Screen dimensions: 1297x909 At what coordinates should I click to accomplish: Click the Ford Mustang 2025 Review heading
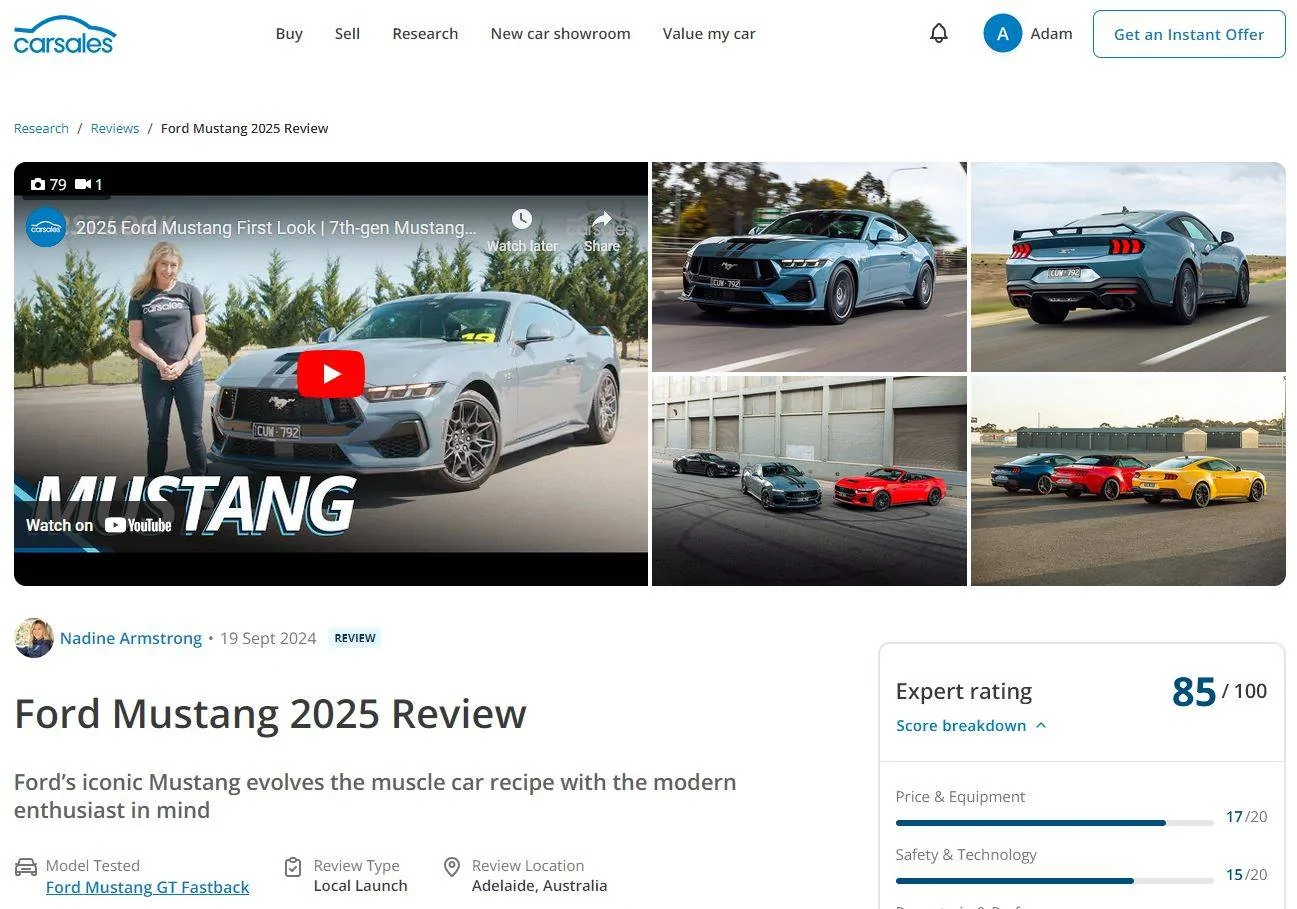[x=270, y=714]
